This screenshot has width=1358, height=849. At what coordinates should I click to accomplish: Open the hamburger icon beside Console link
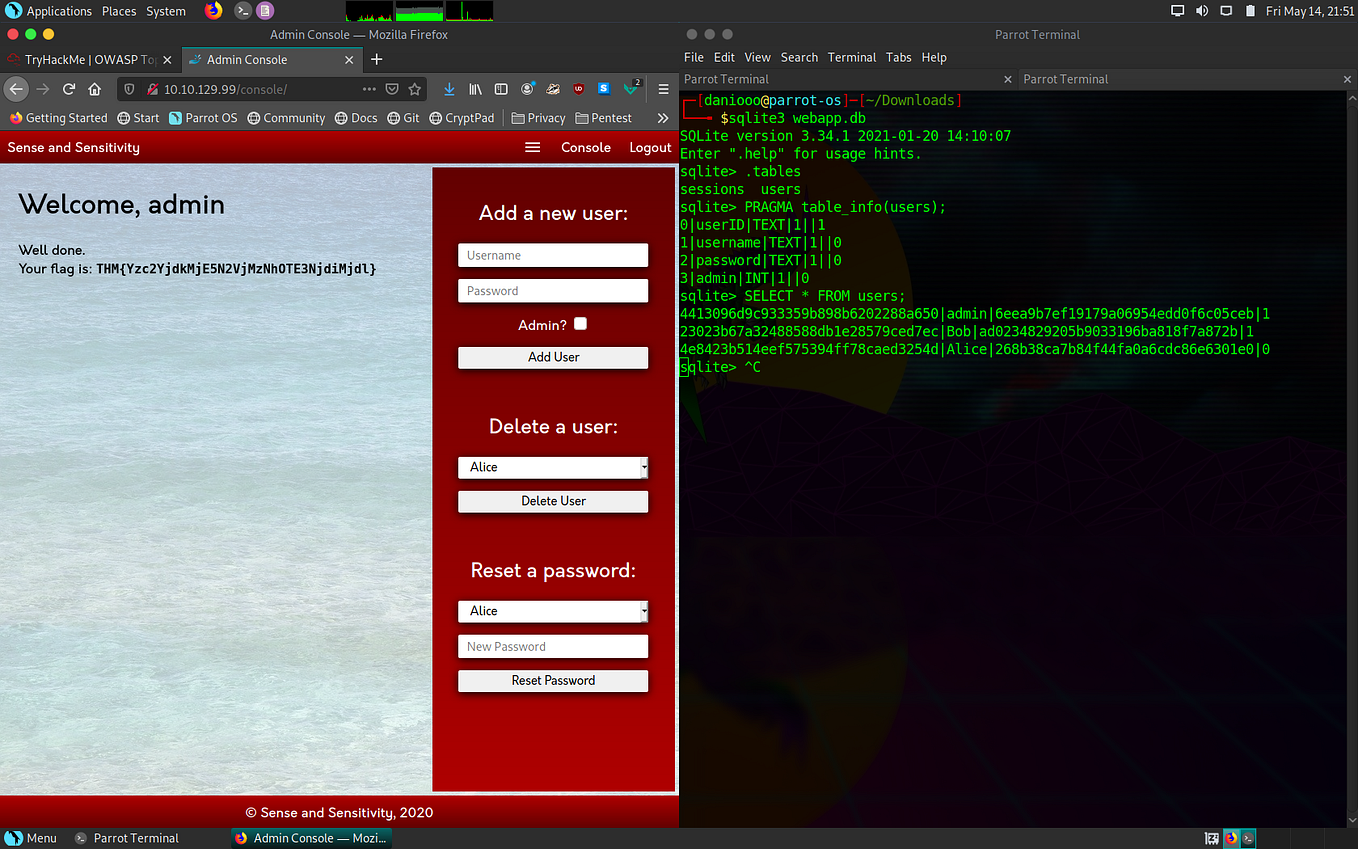pos(533,147)
